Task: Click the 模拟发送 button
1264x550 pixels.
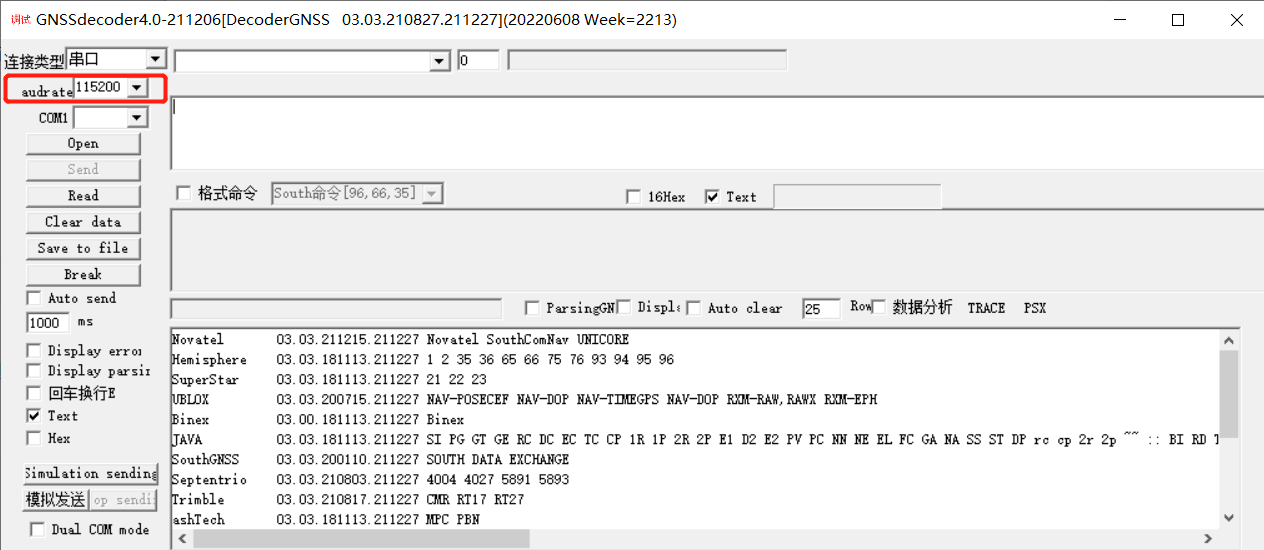Action: [56, 500]
